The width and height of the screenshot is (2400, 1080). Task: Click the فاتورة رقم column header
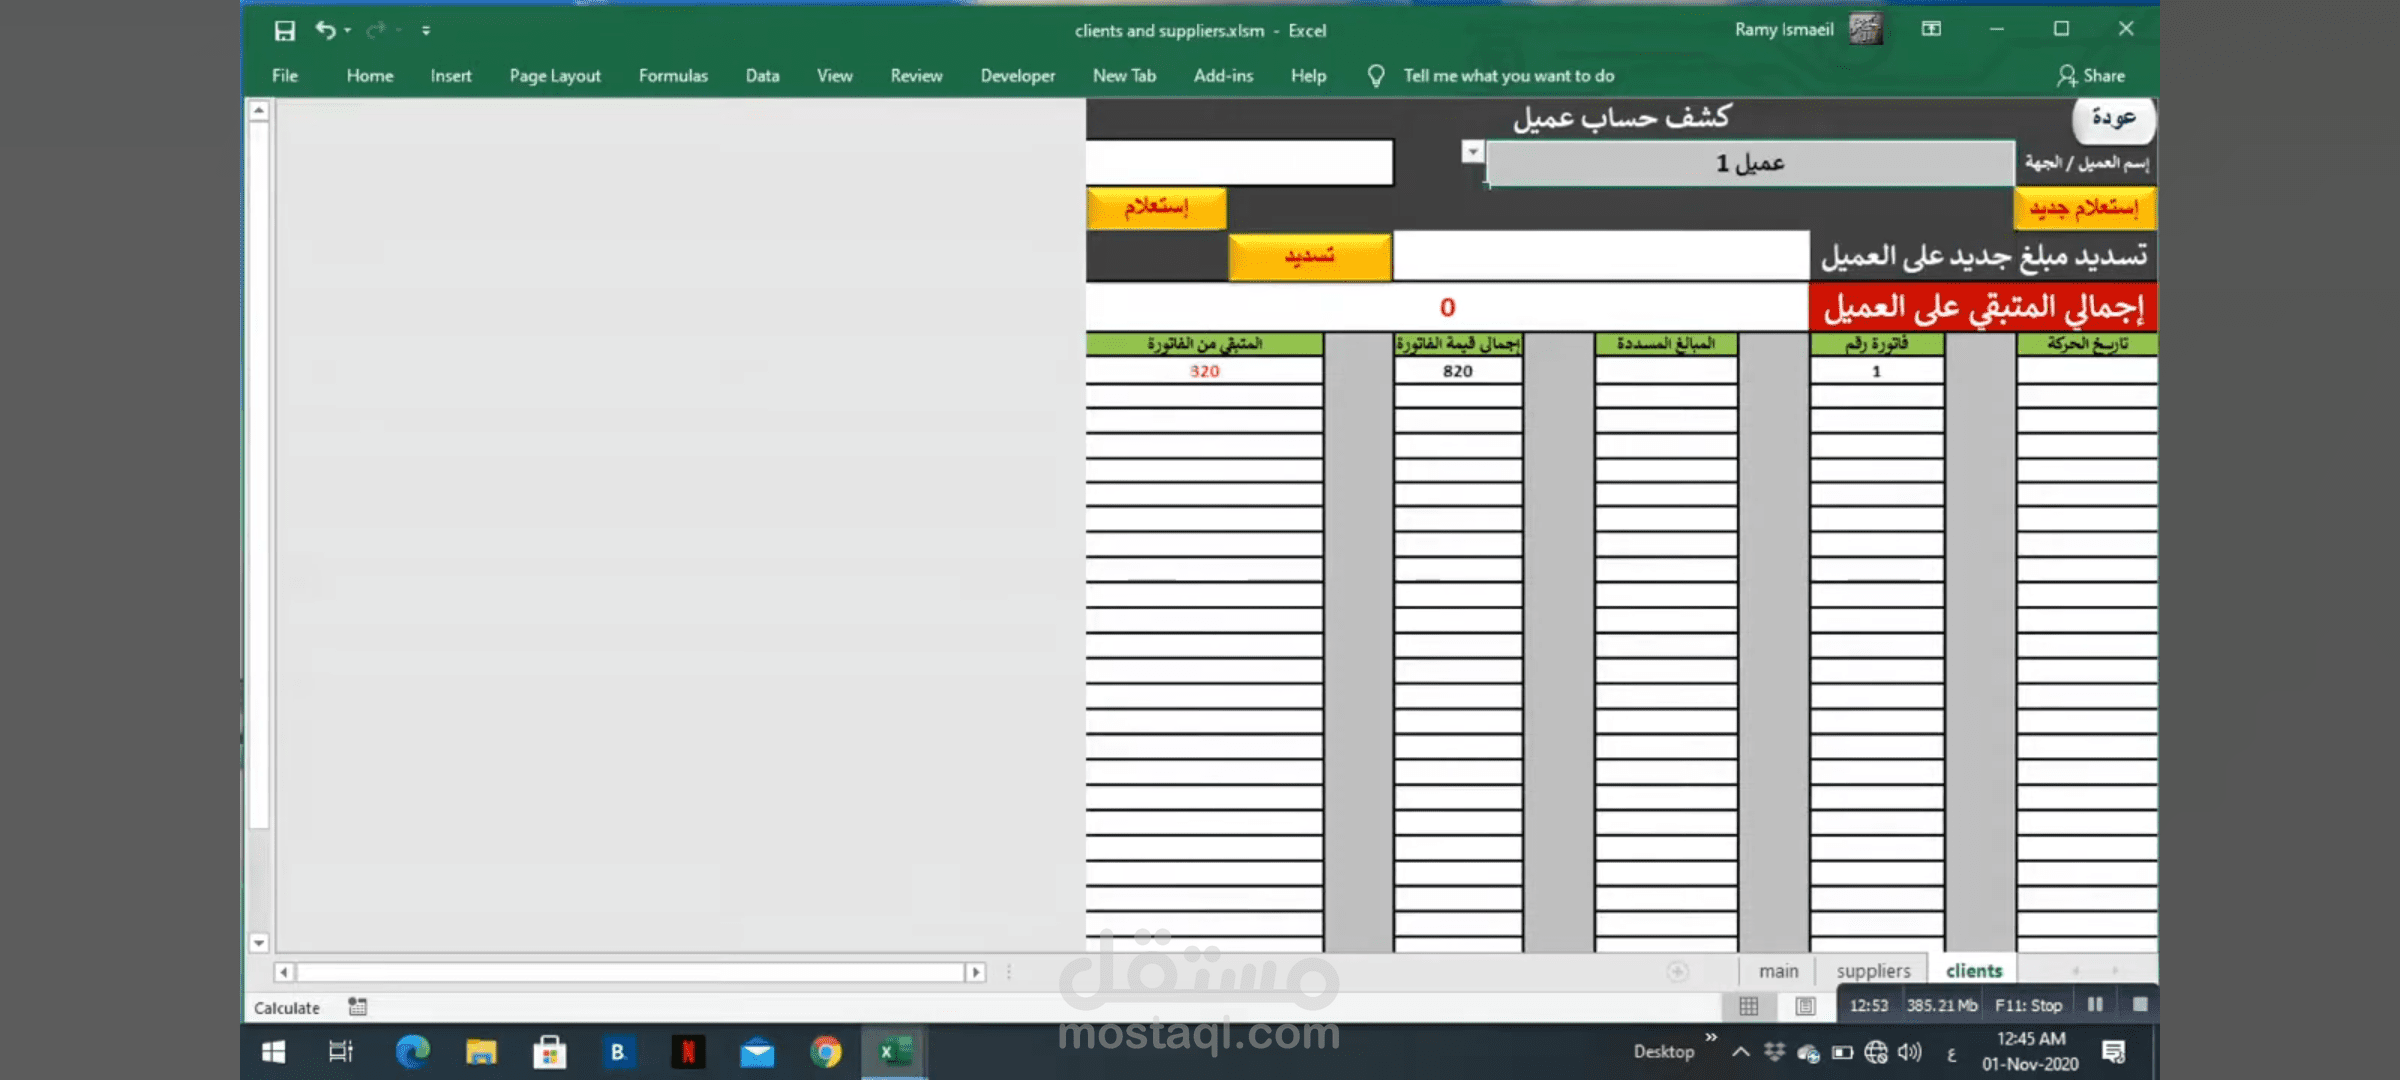pos(1876,344)
